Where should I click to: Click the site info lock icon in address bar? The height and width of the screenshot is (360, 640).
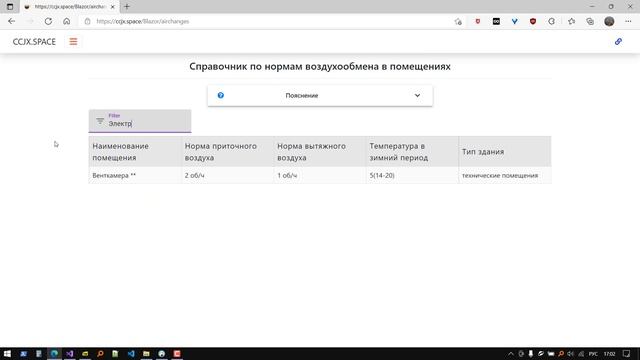87,21
